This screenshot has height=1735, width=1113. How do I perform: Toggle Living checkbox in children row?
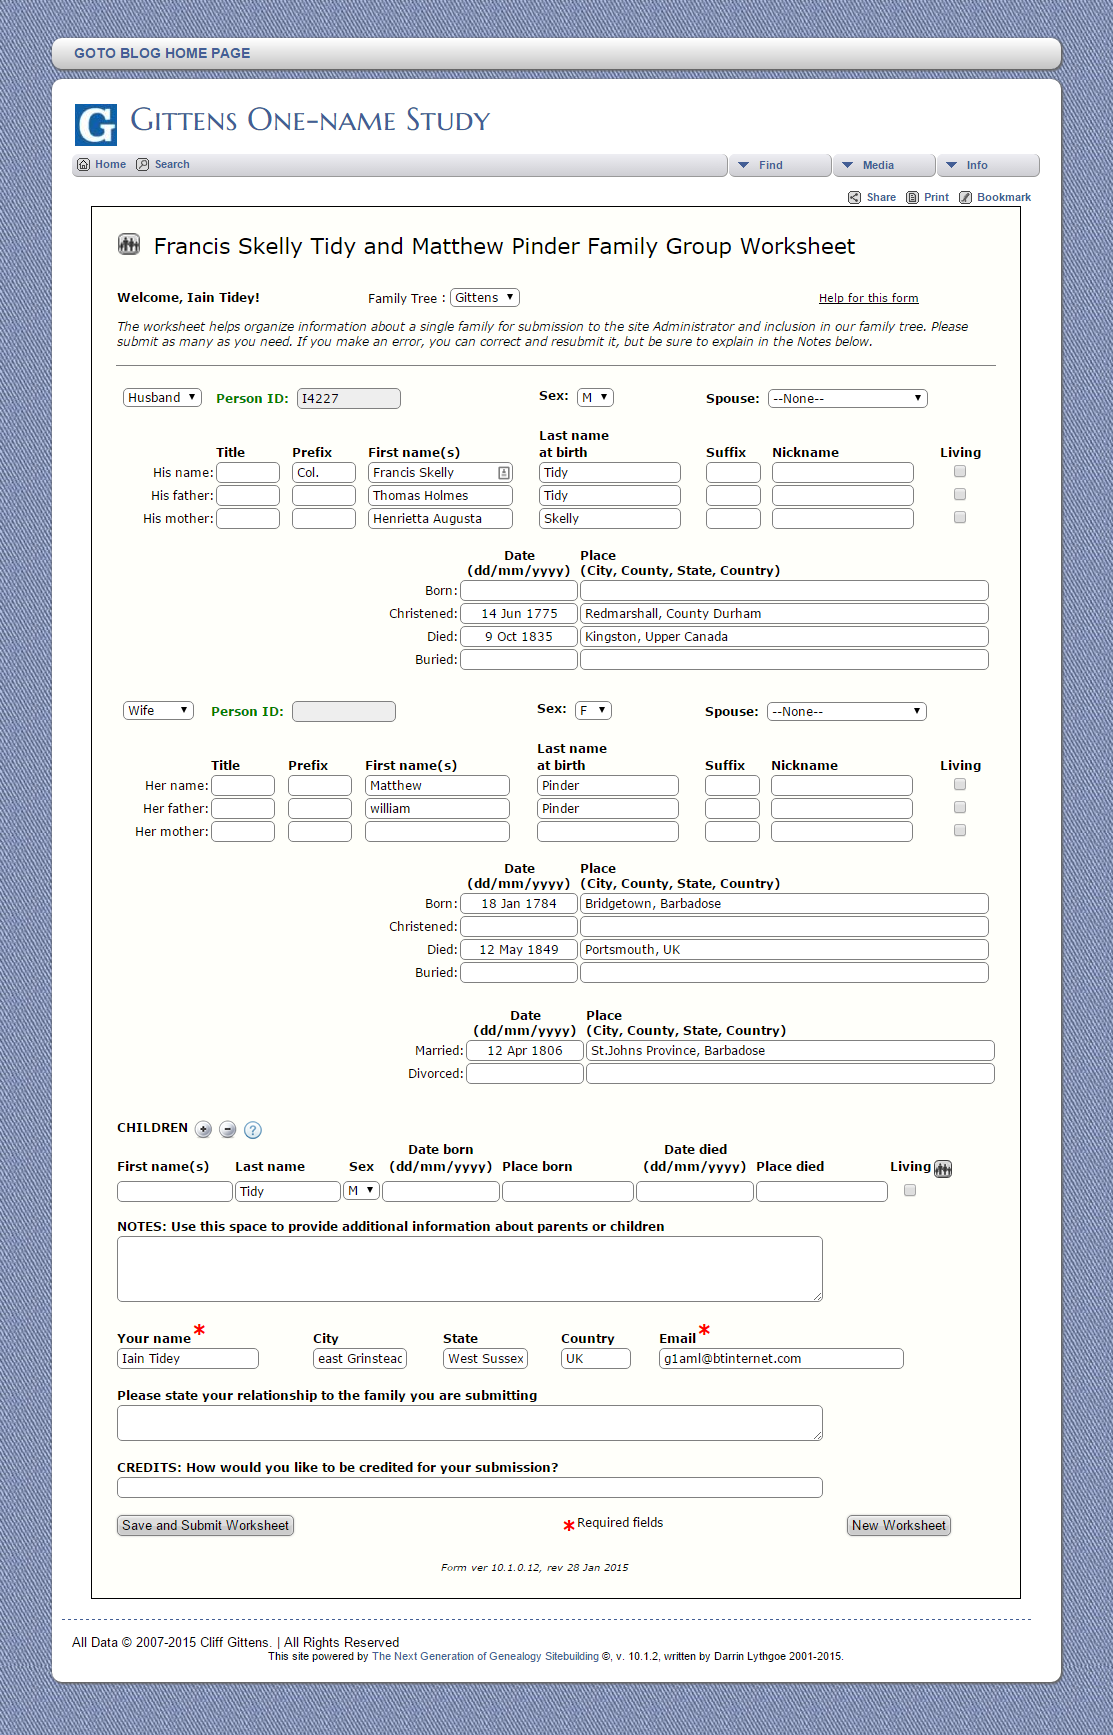[x=910, y=1190]
